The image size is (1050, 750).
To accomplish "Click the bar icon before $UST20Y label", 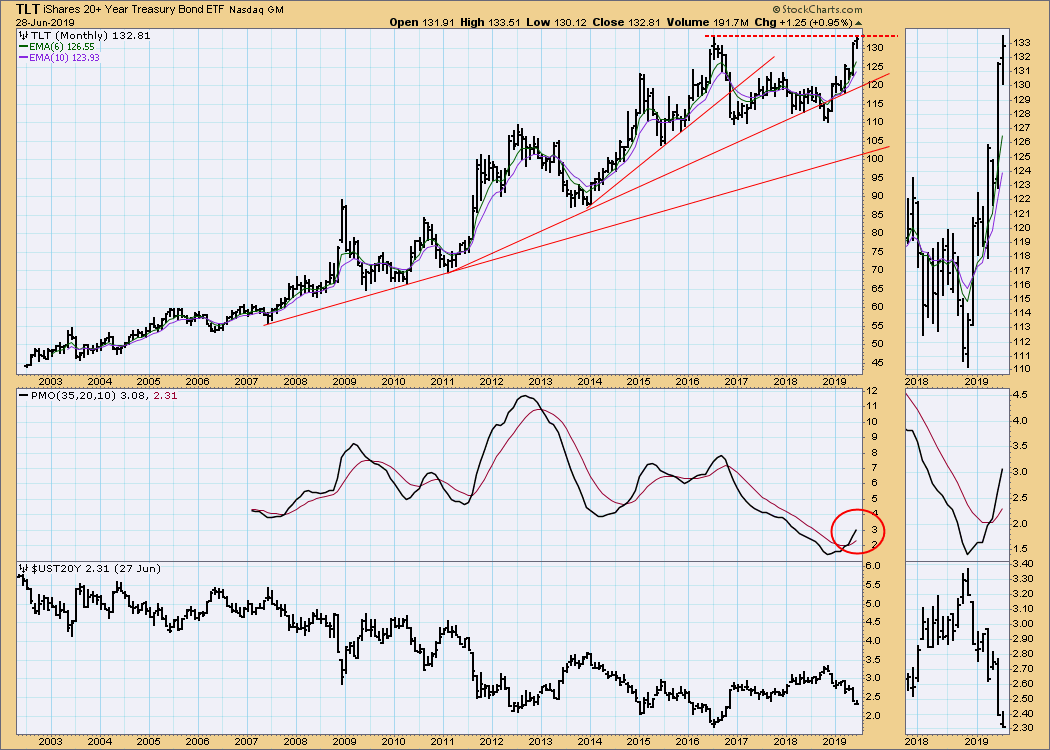I will point(23,569).
